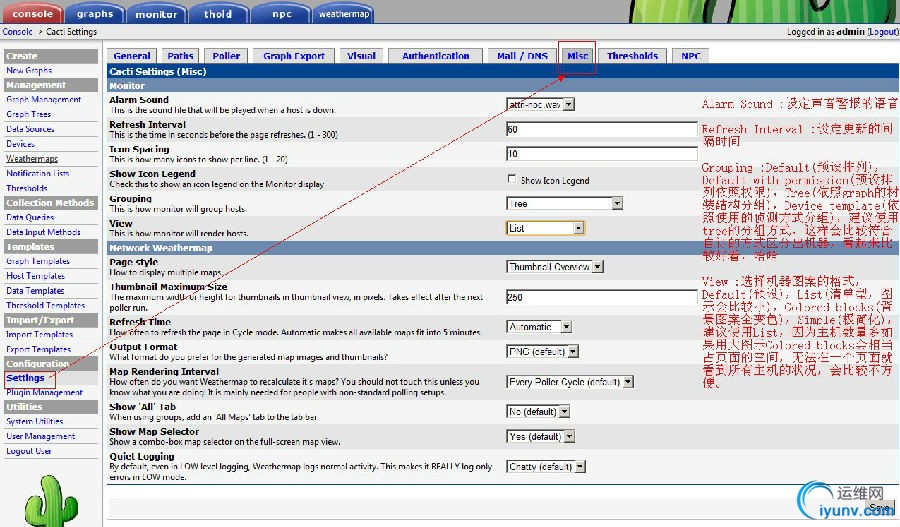Switch to the Authentication settings tab

click(x=436, y=56)
